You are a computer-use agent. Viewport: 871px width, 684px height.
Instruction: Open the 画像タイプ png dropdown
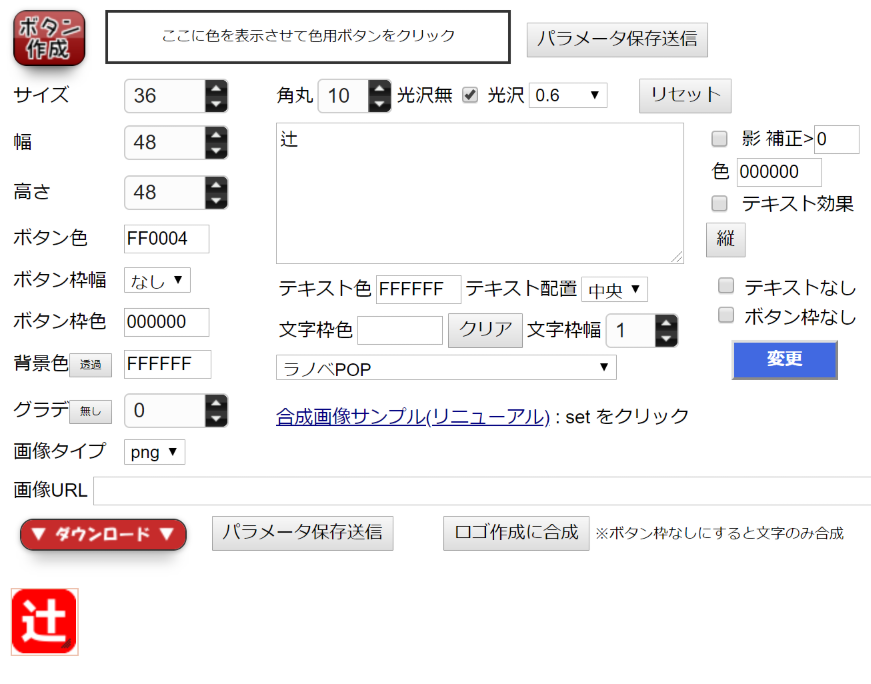point(154,452)
